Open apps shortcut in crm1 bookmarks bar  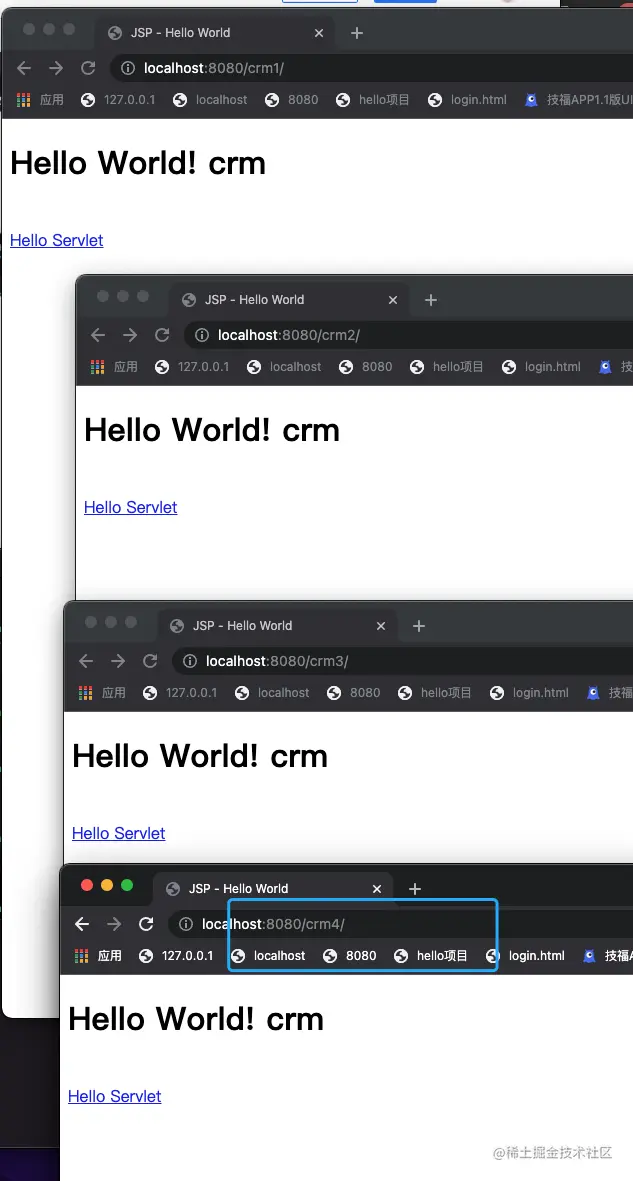pos(41,99)
